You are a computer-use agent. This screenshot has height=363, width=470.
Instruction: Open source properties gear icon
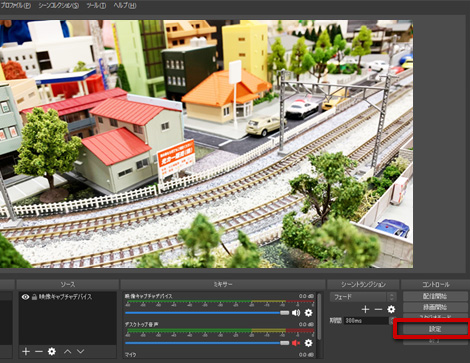(52, 351)
